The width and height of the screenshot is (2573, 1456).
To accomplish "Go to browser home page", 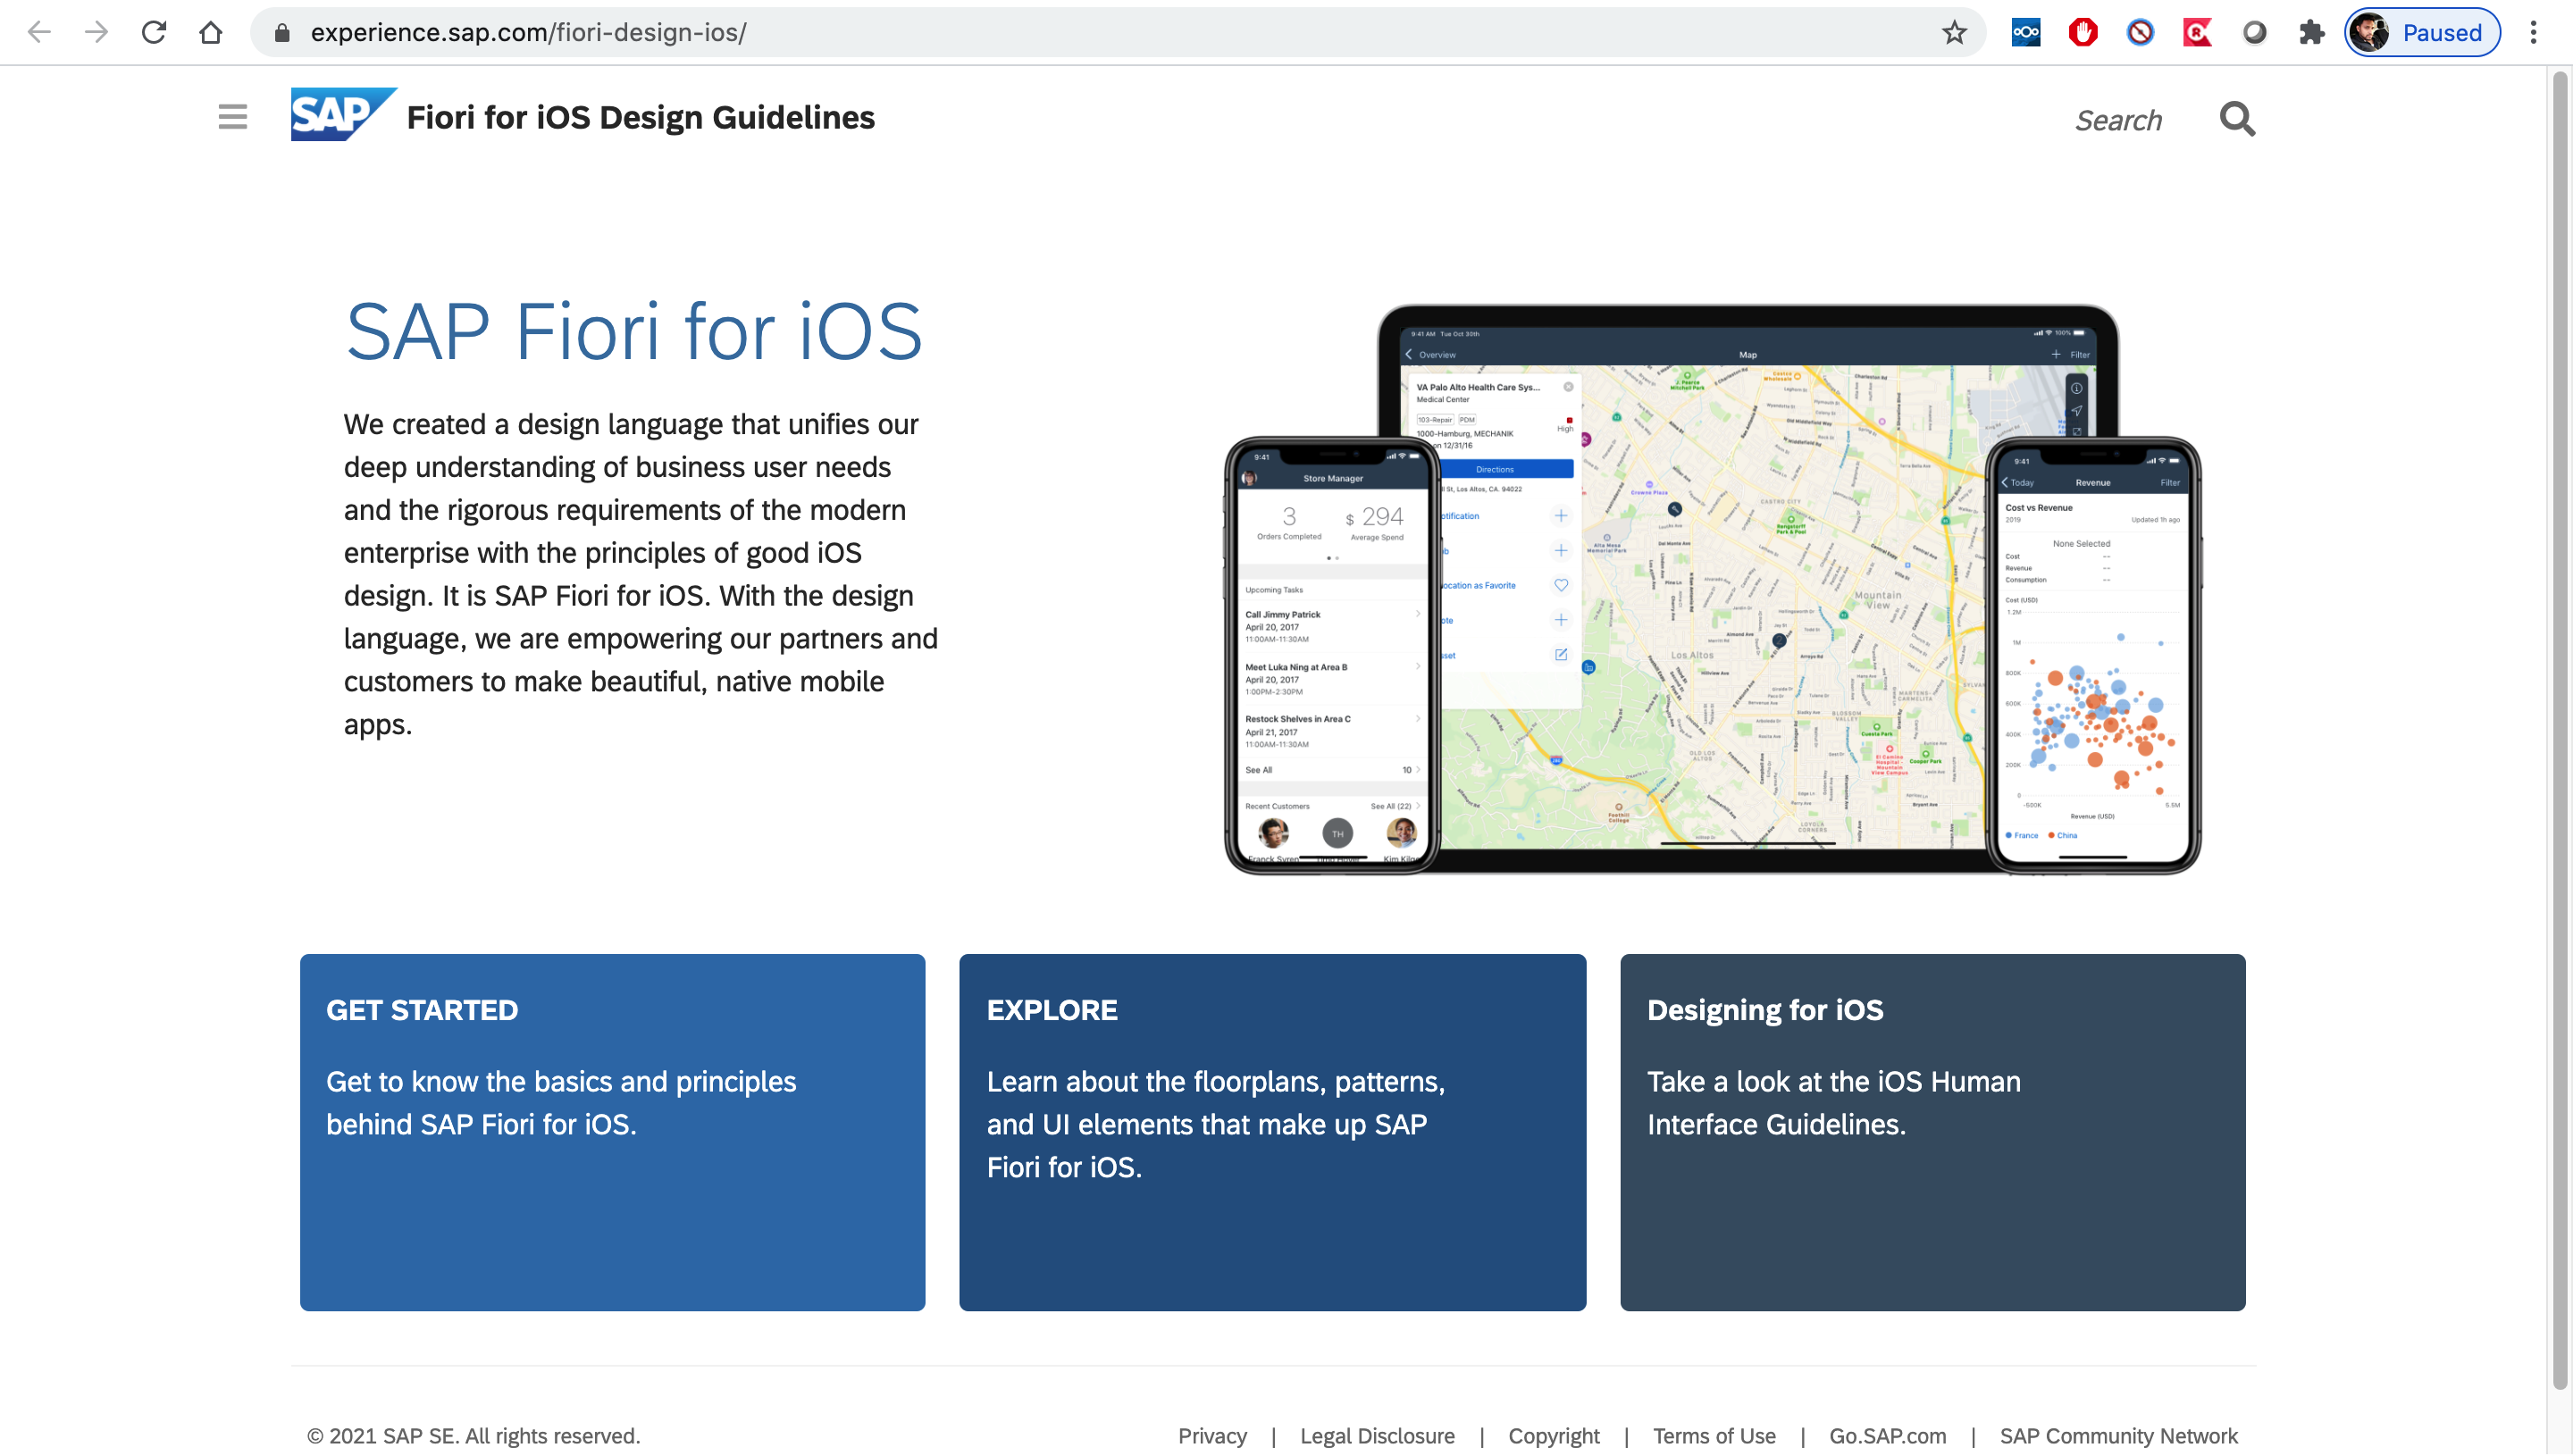I will click(211, 32).
